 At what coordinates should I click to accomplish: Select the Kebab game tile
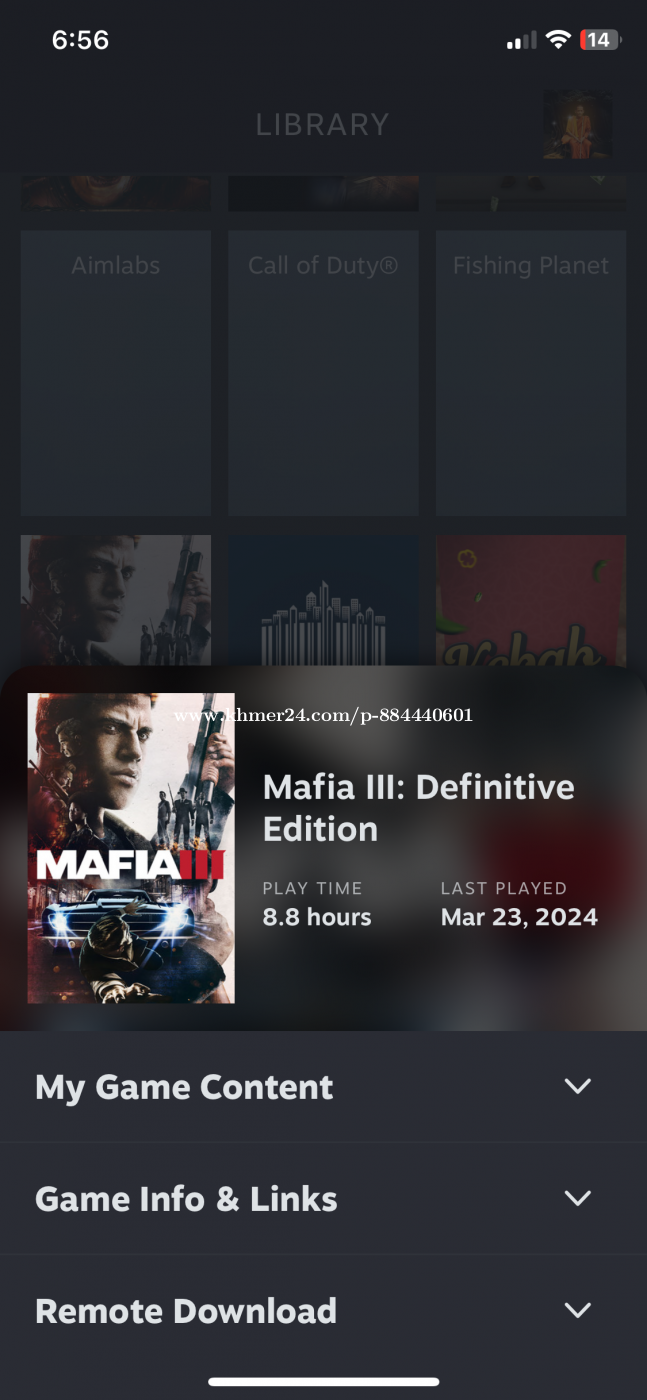(x=531, y=600)
